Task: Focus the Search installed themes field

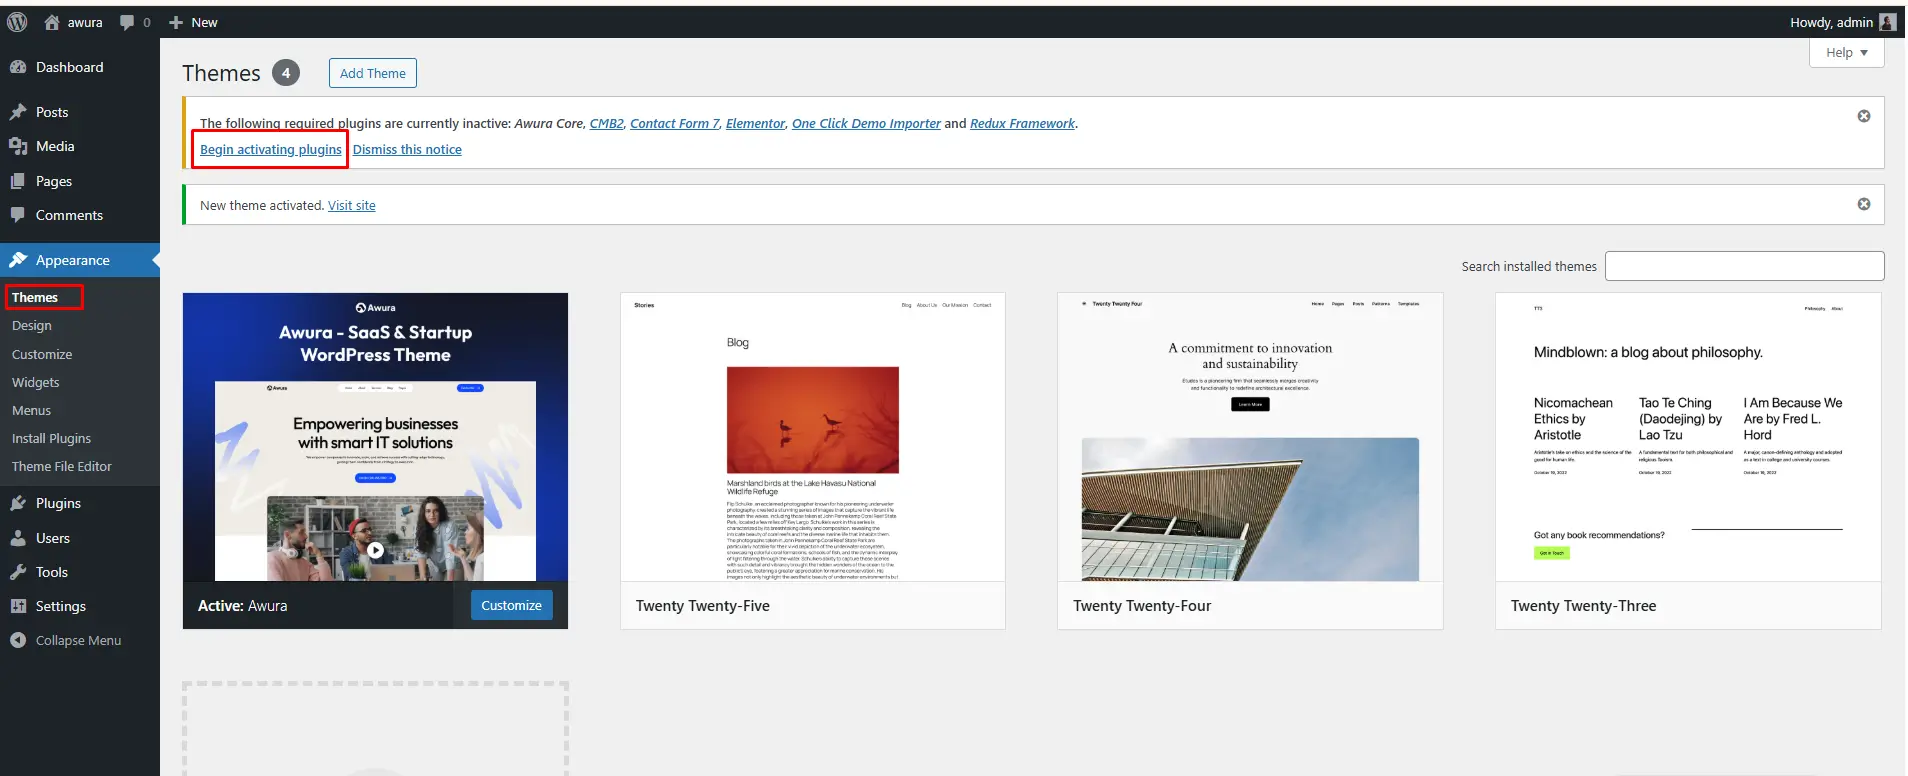Action: pyautogui.click(x=1745, y=266)
